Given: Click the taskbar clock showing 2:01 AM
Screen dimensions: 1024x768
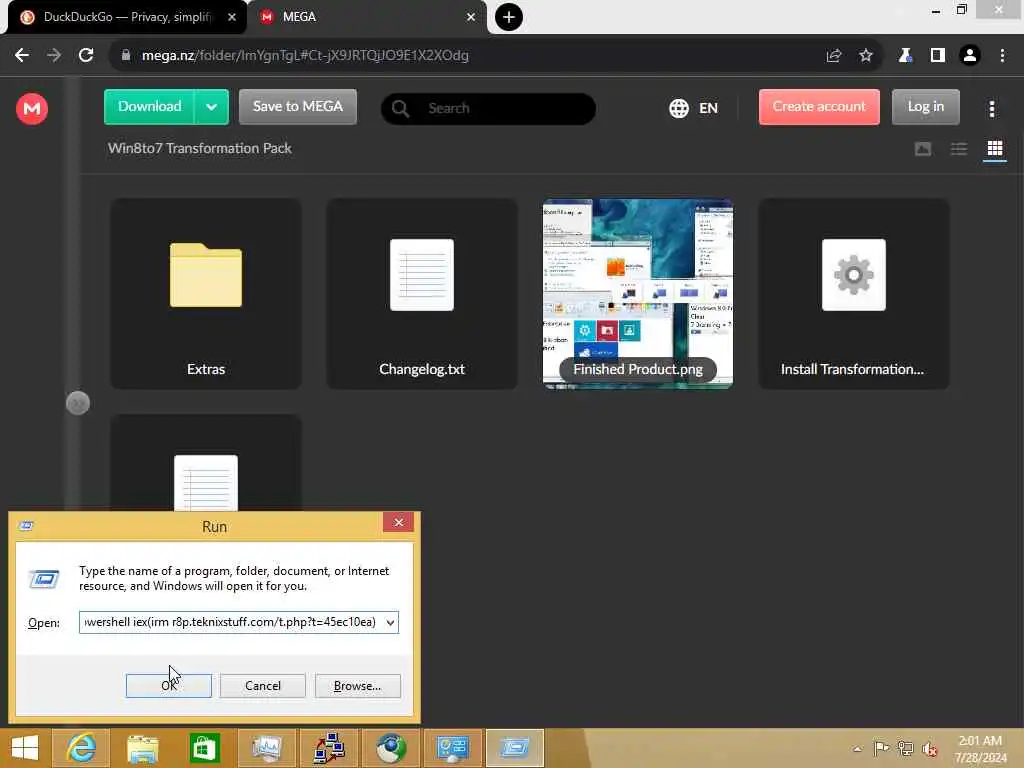Looking at the screenshot, I should click(980, 749).
